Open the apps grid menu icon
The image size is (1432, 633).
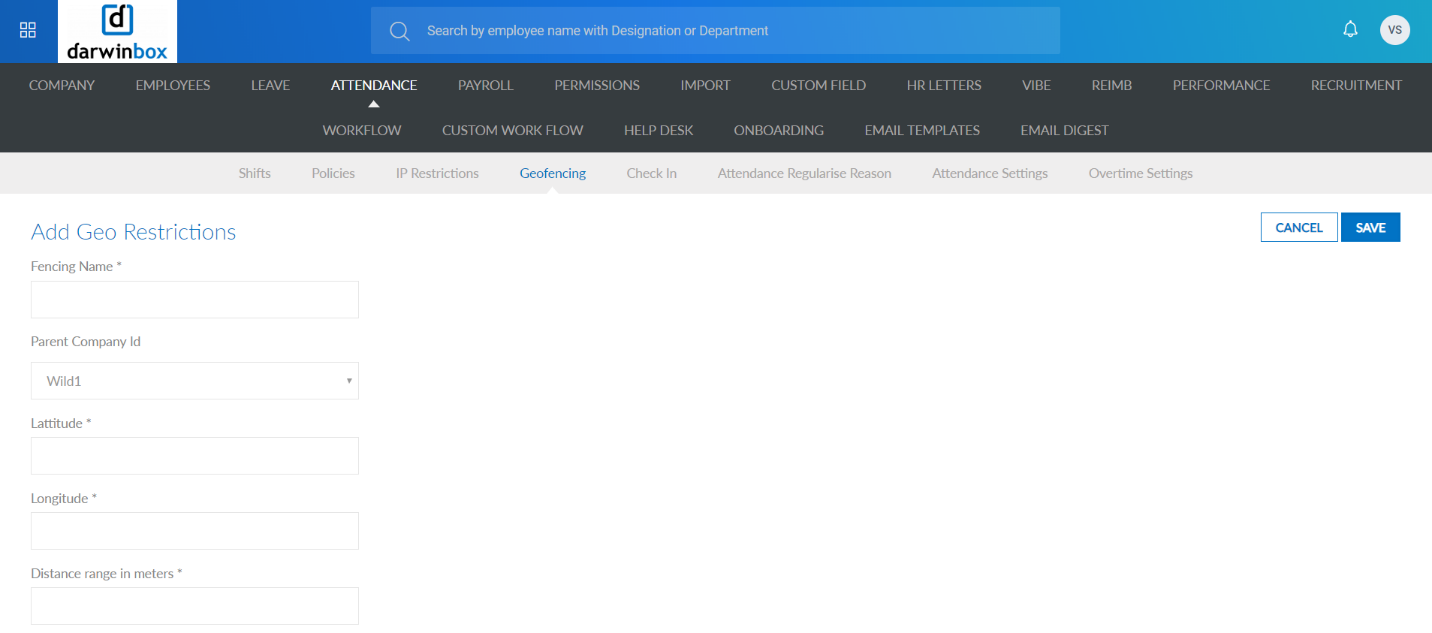point(28,30)
